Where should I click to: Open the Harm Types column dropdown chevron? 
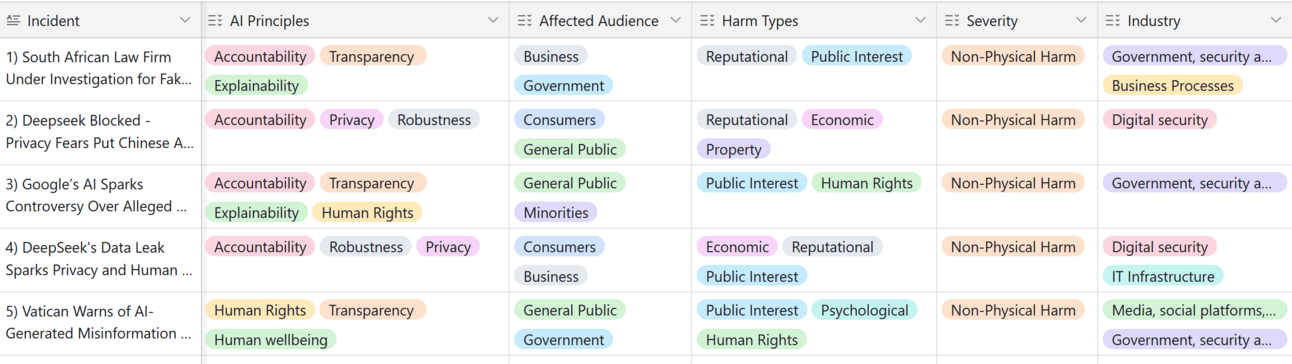[921, 21]
